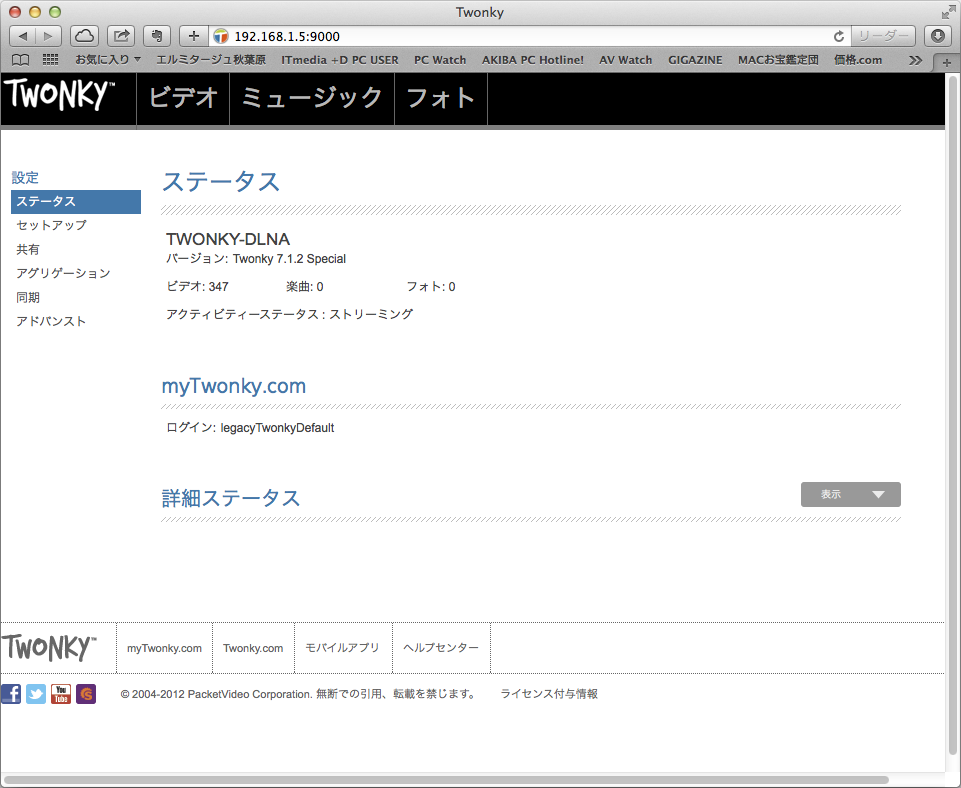Open セットアップ in the settings sidebar

51,225
